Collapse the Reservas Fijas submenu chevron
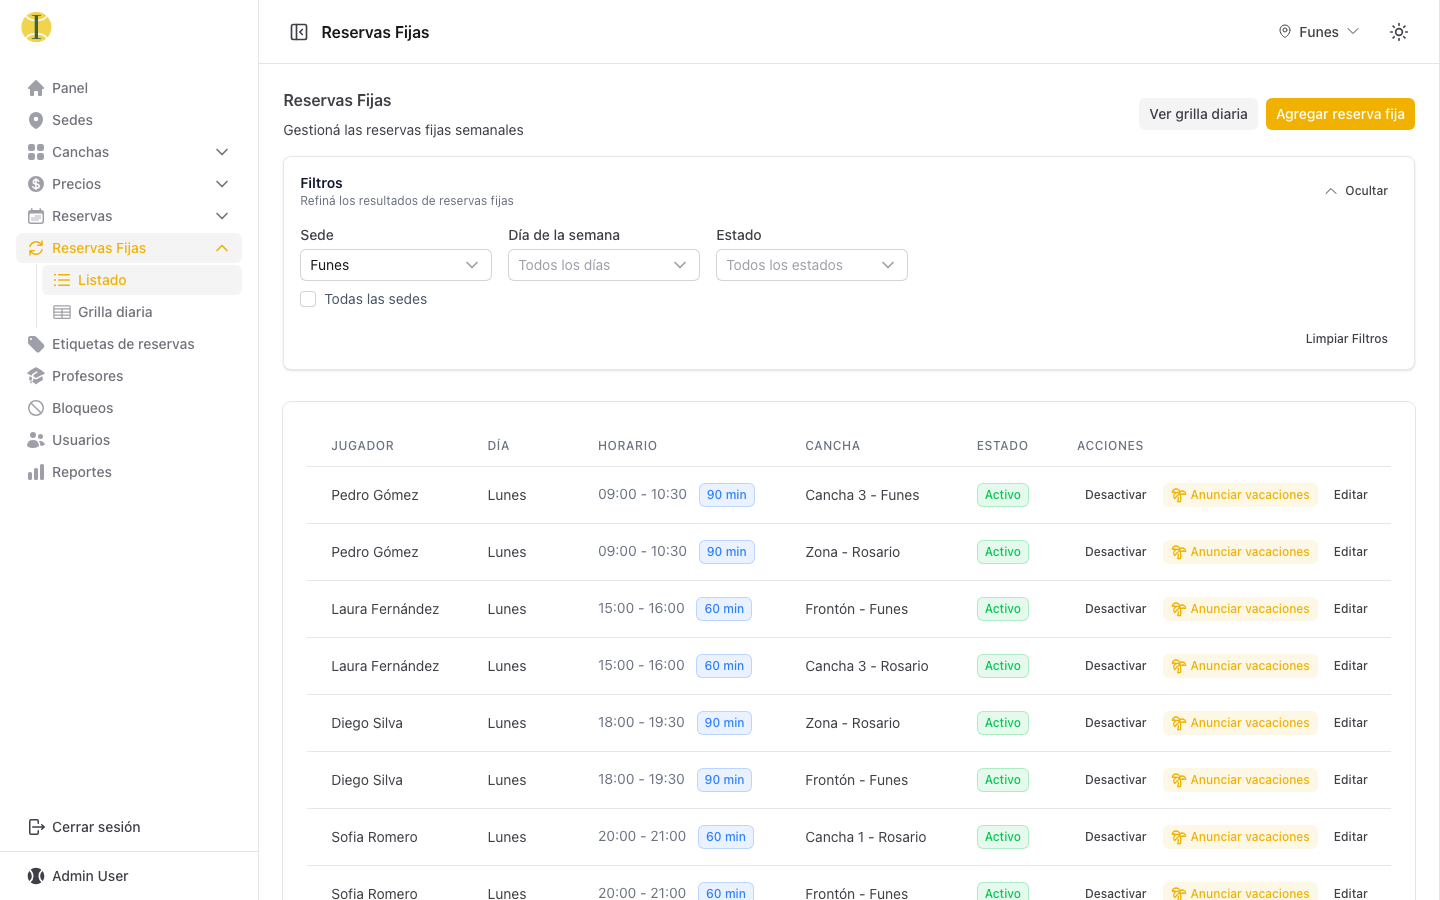The width and height of the screenshot is (1440, 900). click(222, 248)
